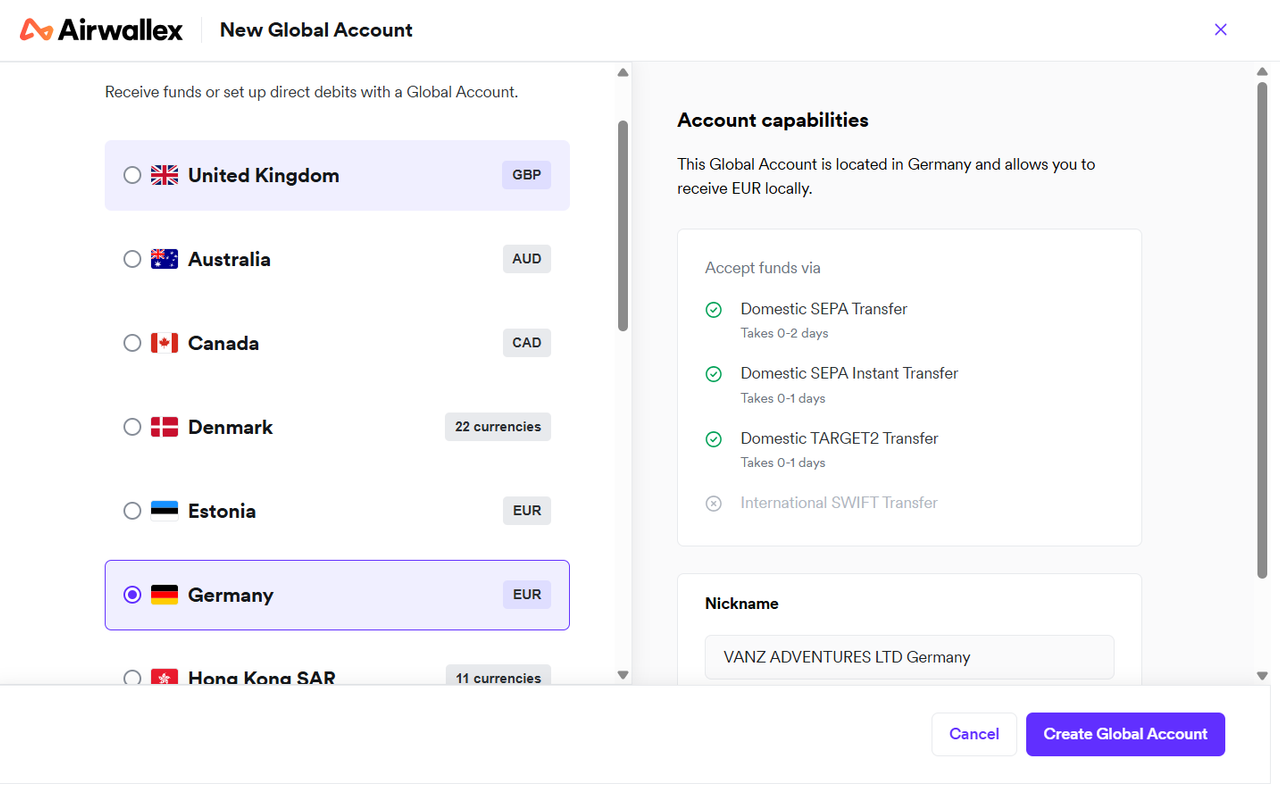Viewport: 1280px width, 792px height.
Task: Click the Accept funds via label
Action: [x=763, y=268]
